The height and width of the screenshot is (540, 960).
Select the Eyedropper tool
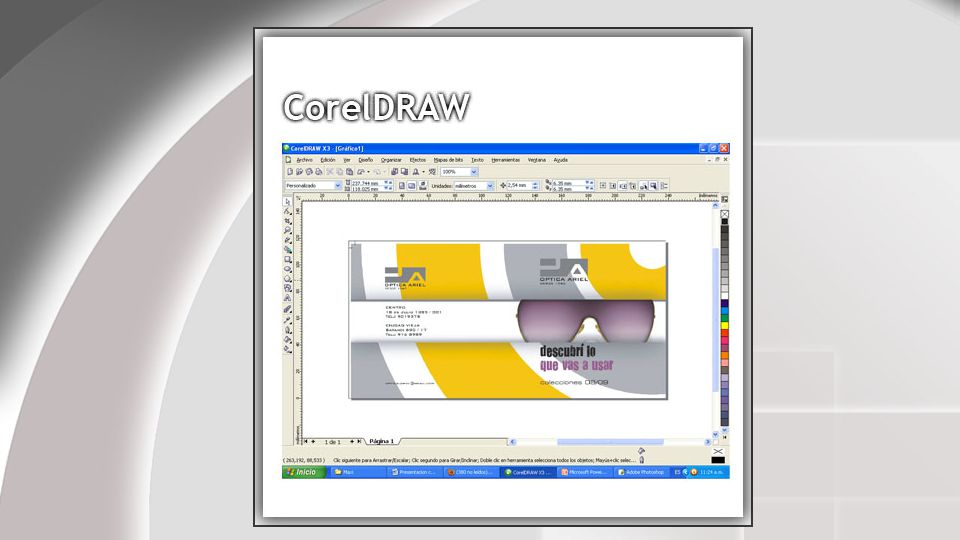click(287, 318)
